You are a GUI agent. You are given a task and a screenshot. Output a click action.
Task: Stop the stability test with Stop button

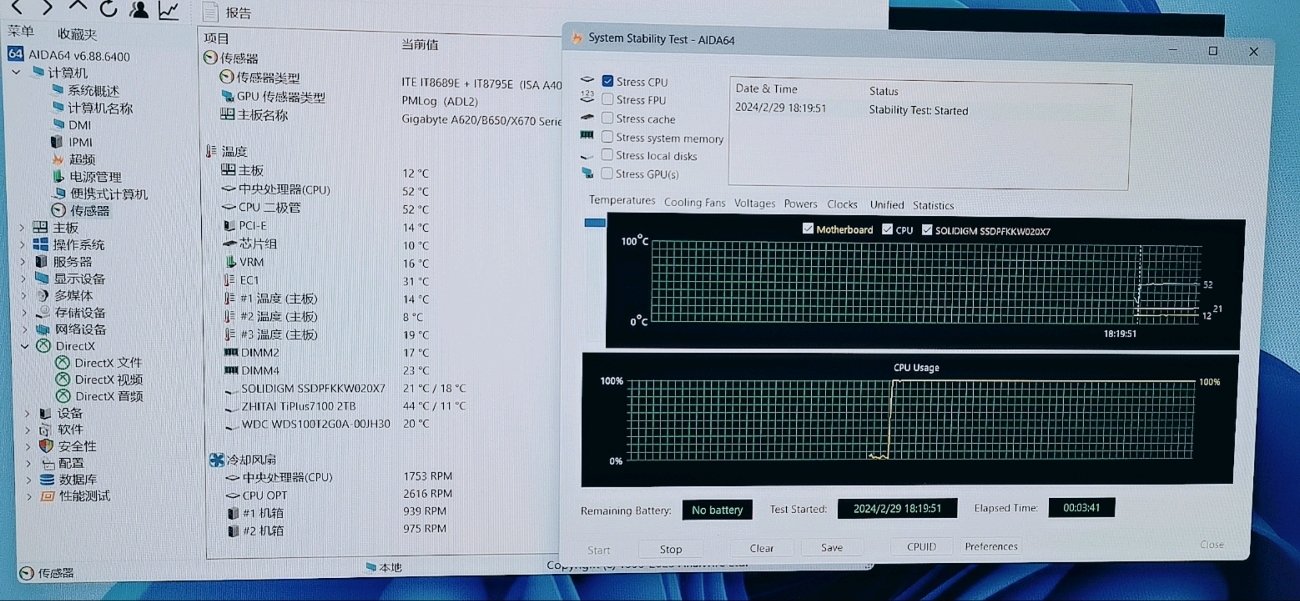tap(671, 549)
